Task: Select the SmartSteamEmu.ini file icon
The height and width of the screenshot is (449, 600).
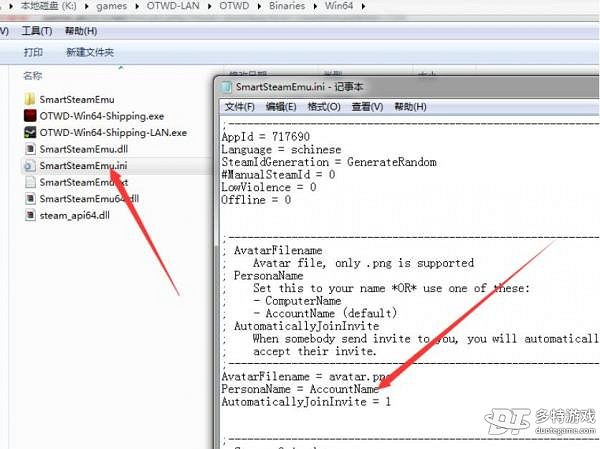Action: (x=30, y=165)
